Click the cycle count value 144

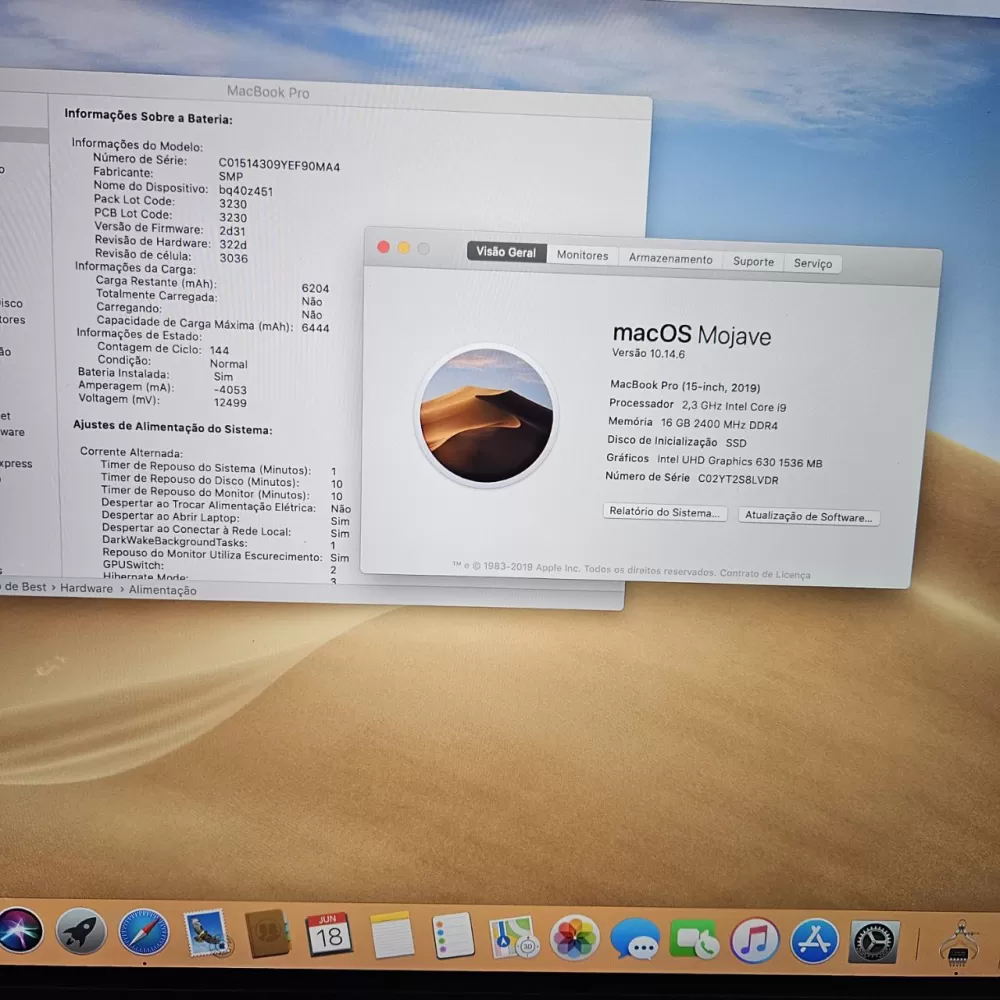click(x=219, y=350)
